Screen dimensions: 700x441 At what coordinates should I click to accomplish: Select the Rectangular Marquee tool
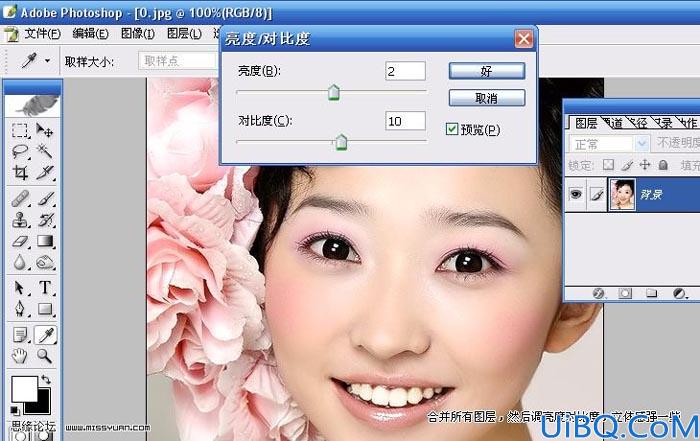point(20,130)
